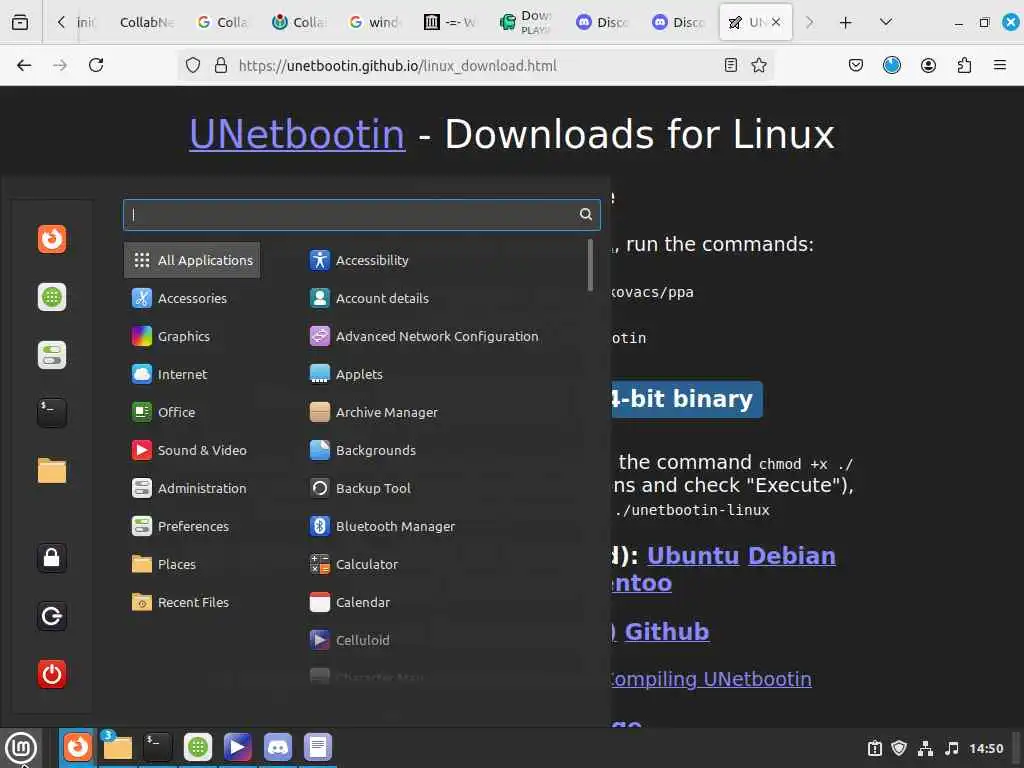
Task: Click the music note tray icon
Action: pos(952,748)
